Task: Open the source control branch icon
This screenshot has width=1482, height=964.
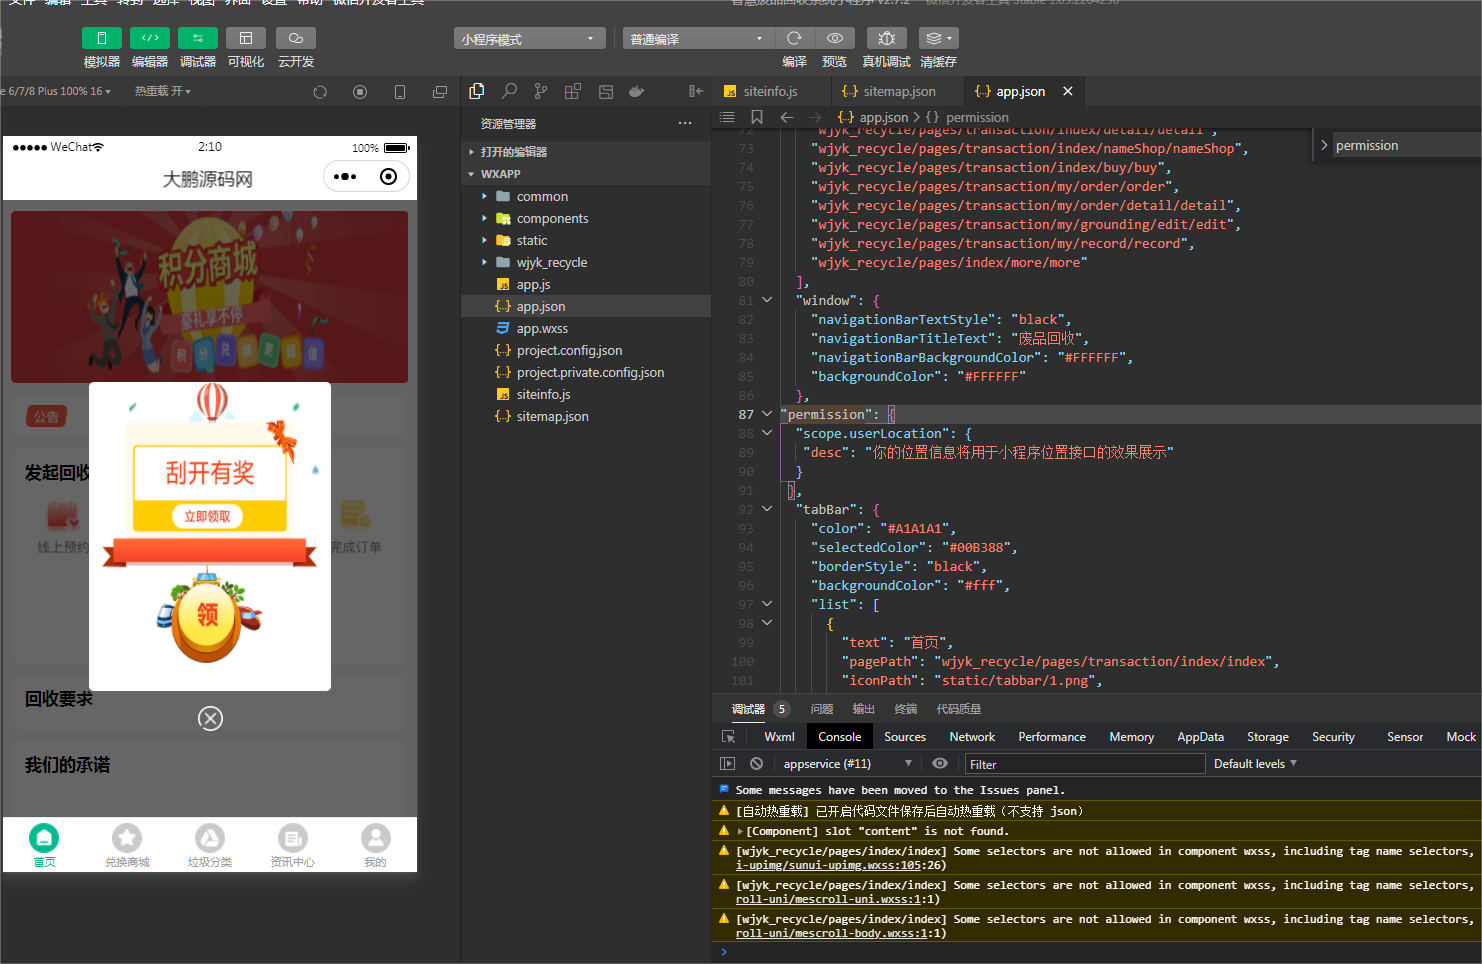Action: [541, 91]
